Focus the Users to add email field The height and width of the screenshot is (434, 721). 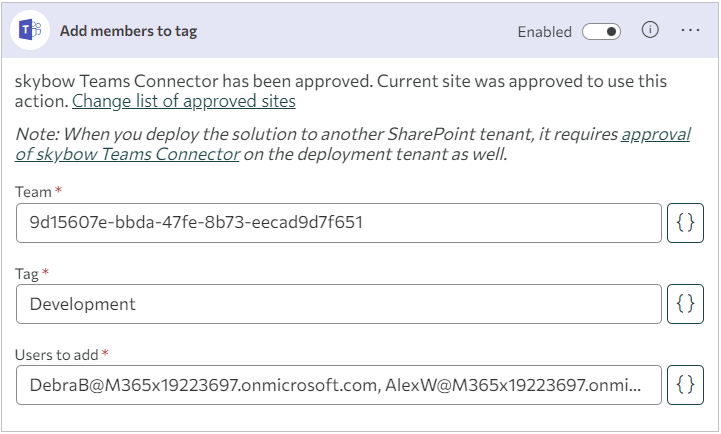click(339, 385)
